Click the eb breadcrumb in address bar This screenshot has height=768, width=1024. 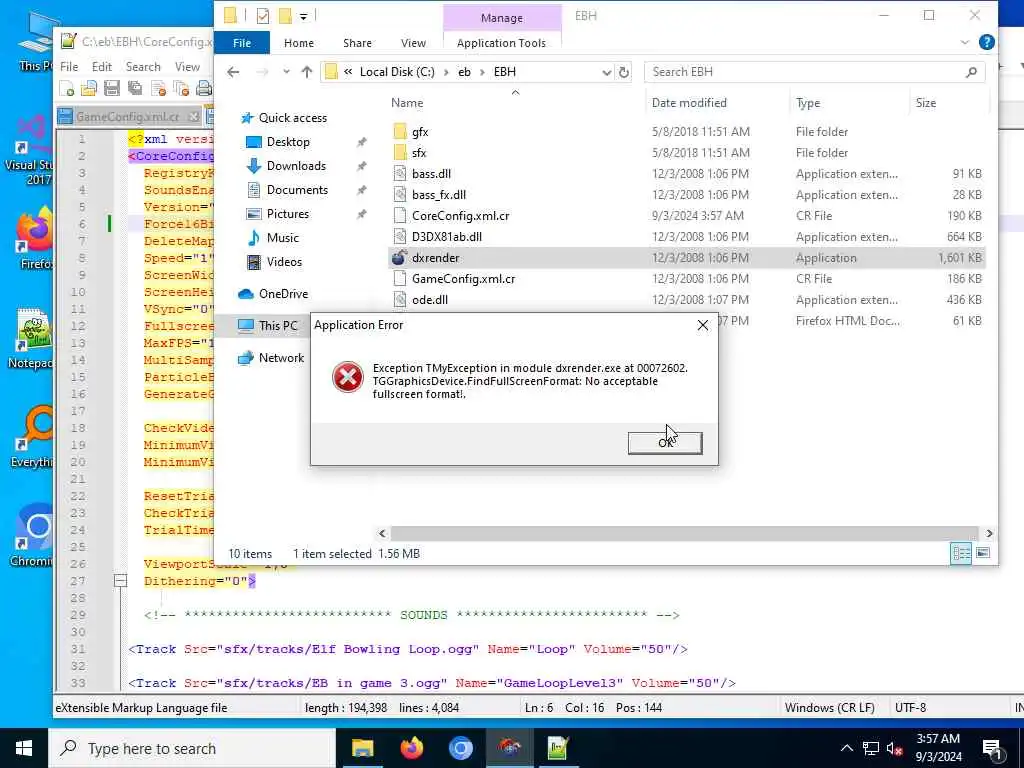pyautogui.click(x=464, y=72)
